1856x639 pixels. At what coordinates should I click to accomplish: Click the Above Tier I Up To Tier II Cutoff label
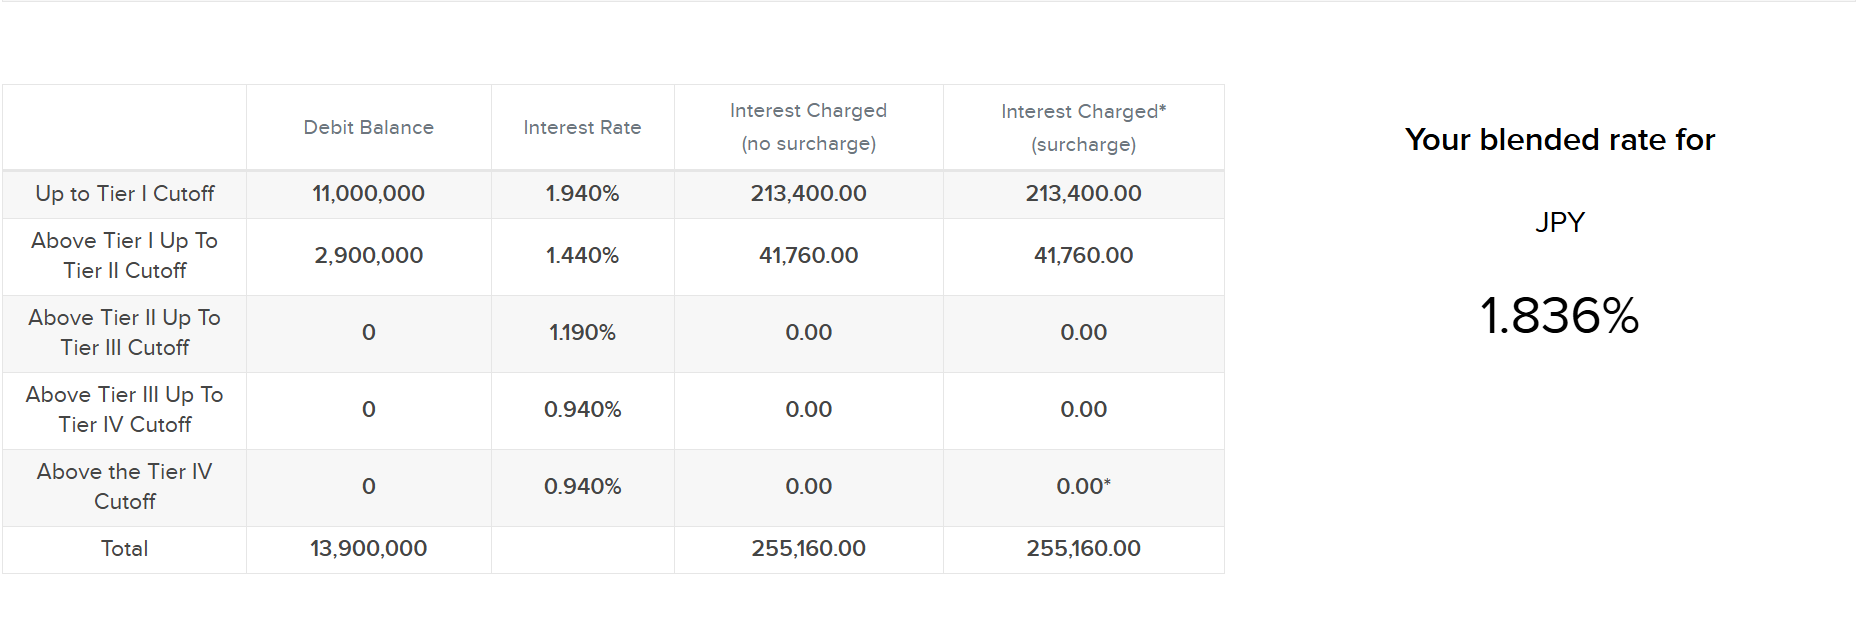tap(125, 256)
